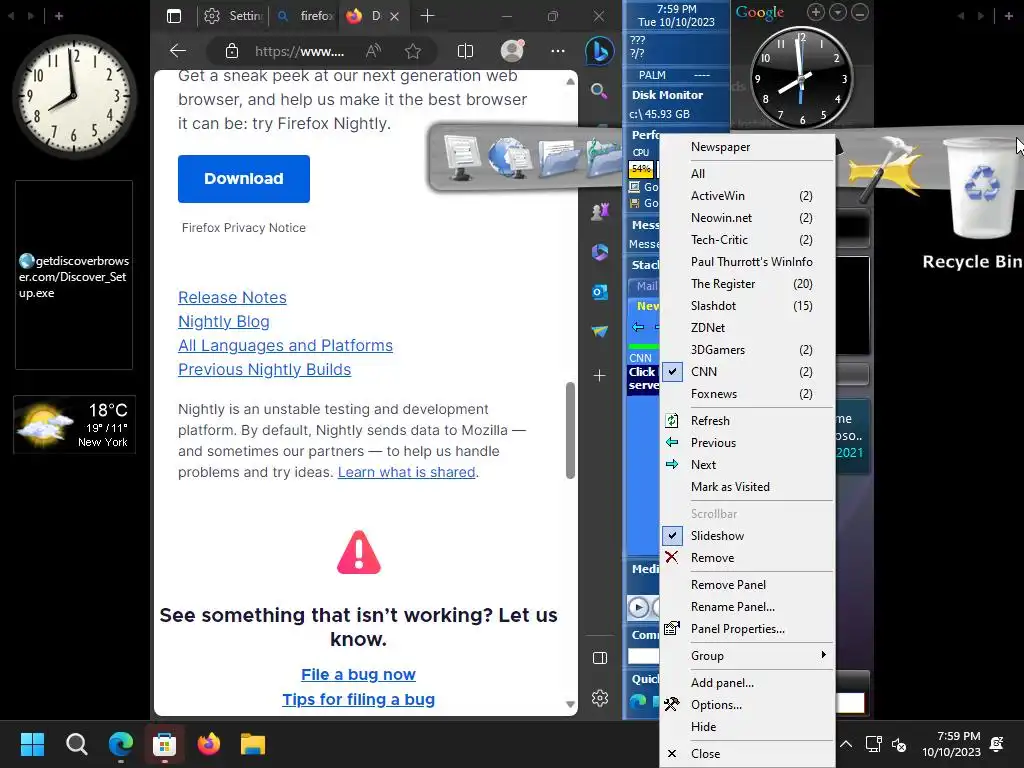This screenshot has height=768, width=1024.
Task: Open Microsoft Store from the taskbar
Action: pyautogui.click(x=165, y=744)
